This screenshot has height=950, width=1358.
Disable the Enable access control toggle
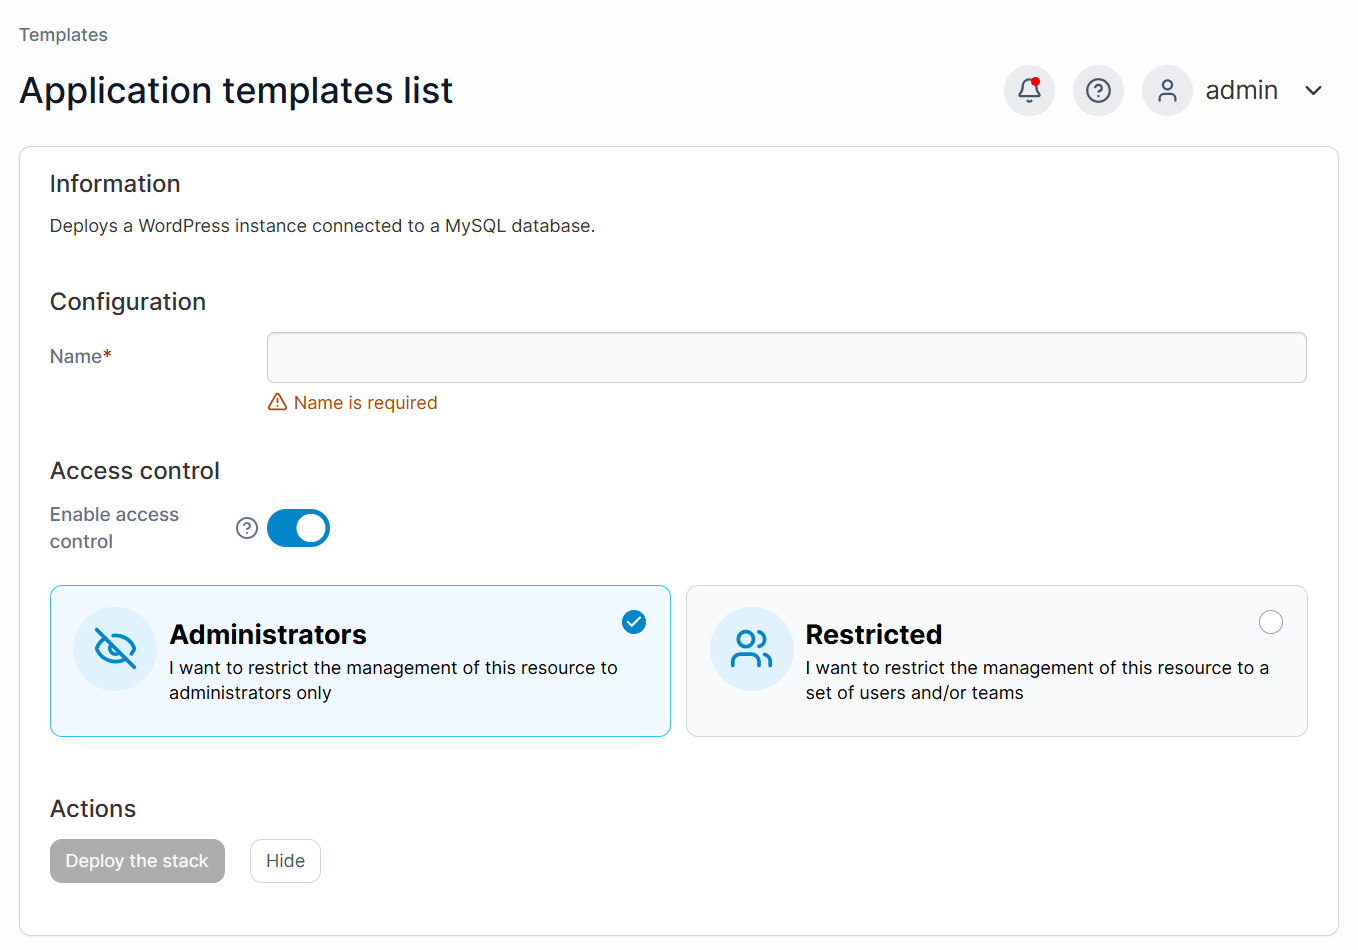coord(298,527)
